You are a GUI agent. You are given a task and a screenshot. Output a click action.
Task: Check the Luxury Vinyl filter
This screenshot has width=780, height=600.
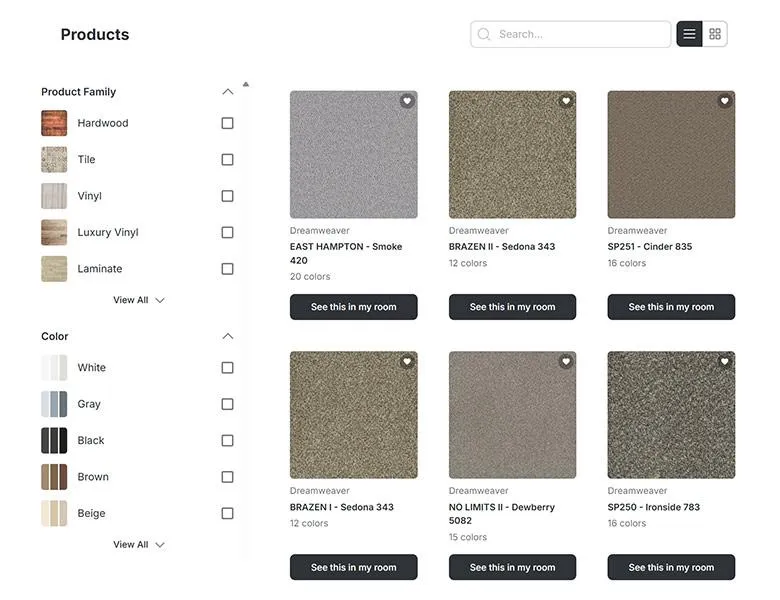point(227,232)
